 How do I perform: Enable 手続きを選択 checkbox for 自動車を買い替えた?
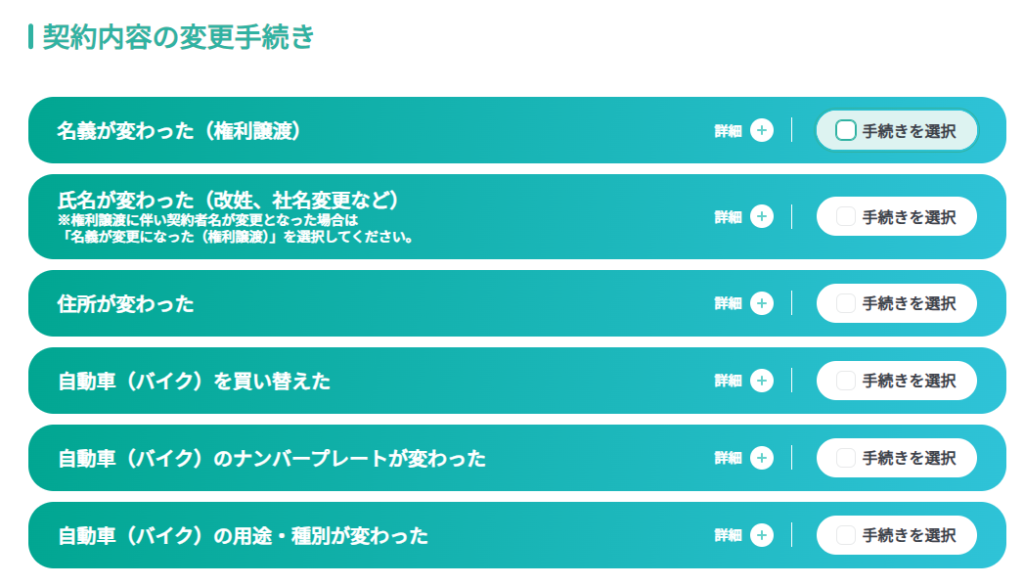846,380
